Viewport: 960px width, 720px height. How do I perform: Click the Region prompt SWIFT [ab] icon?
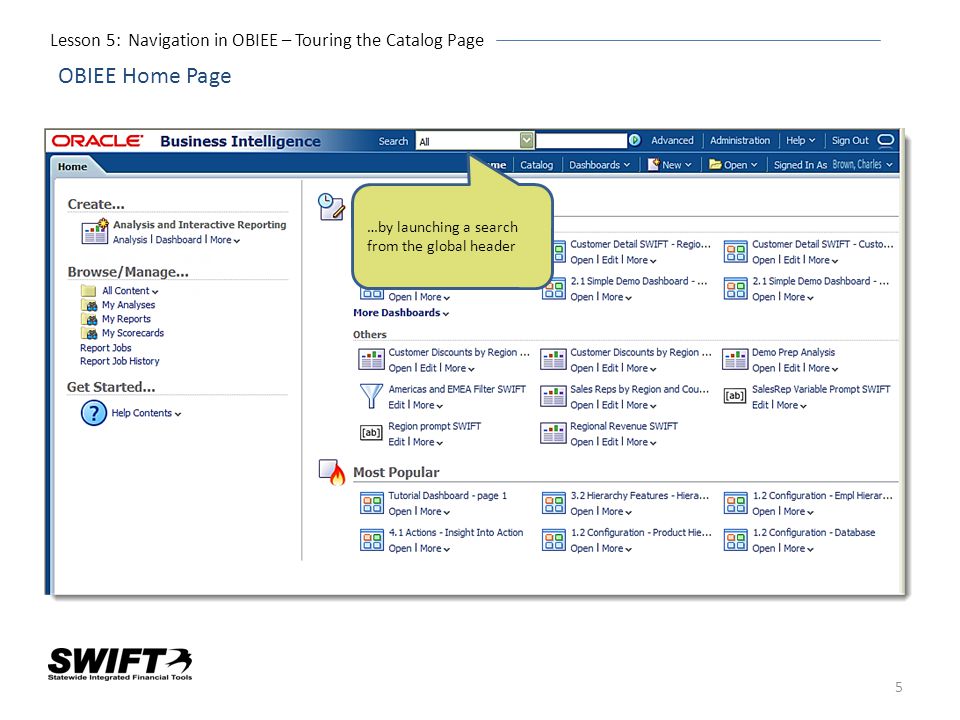[371, 433]
